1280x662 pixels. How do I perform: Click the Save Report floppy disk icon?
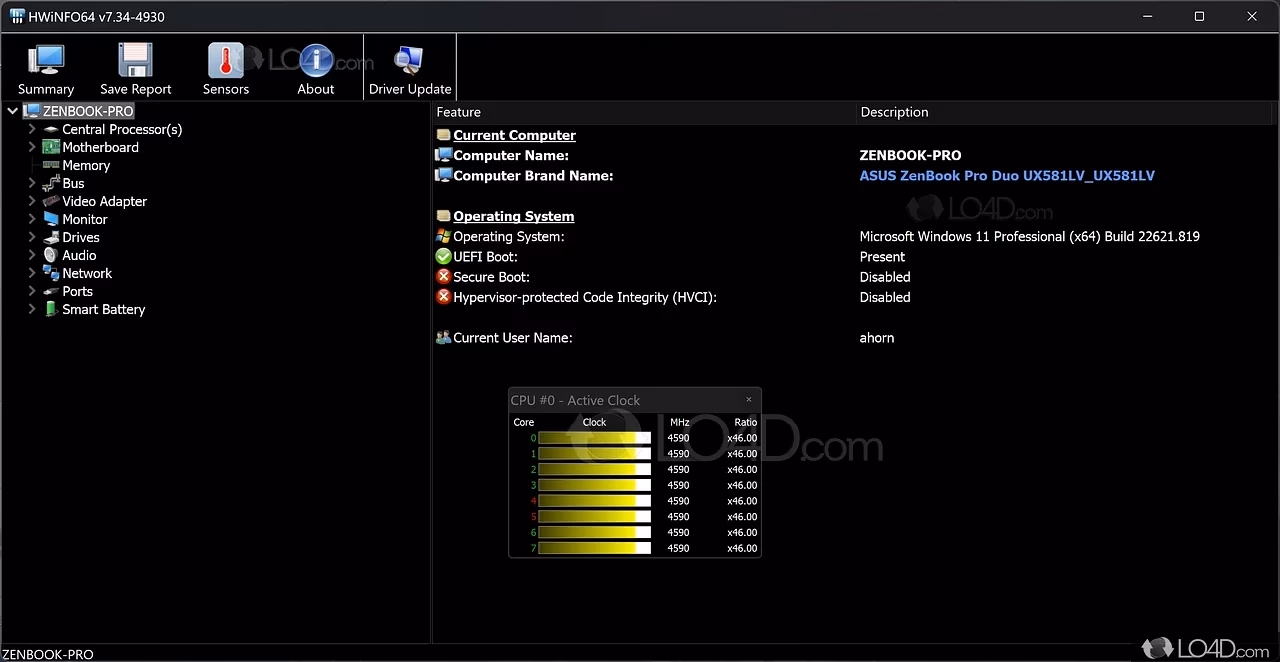click(x=135, y=62)
